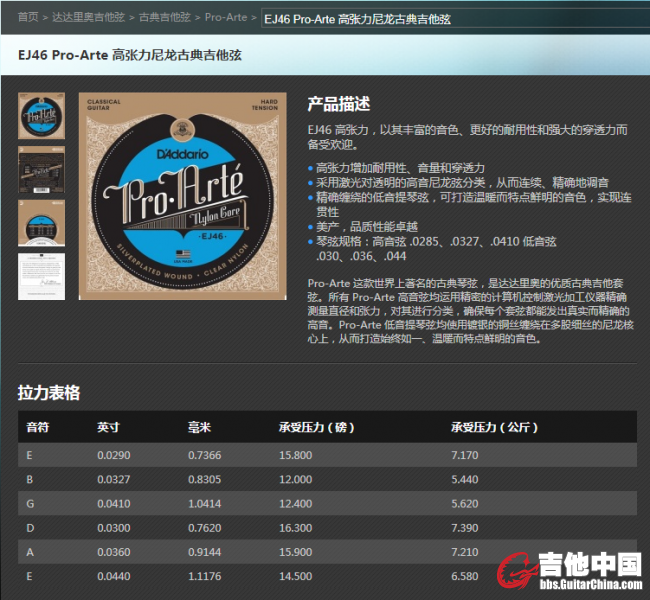This screenshot has height=600, width=650.
Task: Click the 音符 column header
Action: tap(38, 427)
